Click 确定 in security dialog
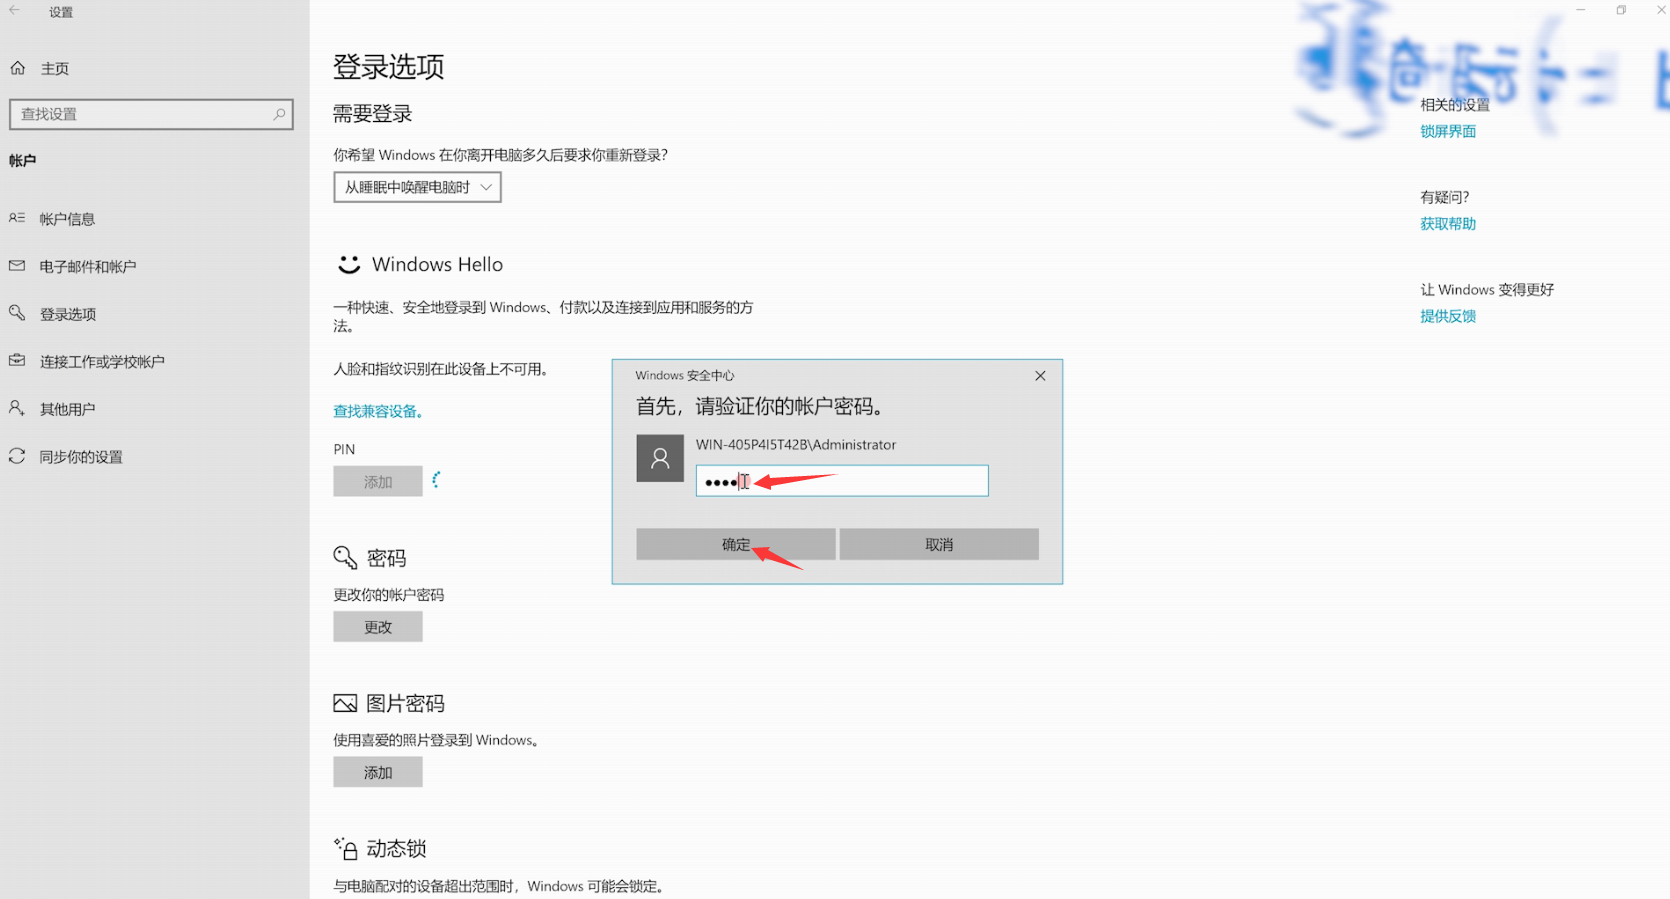The width and height of the screenshot is (1670, 899). tap(736, 544)
